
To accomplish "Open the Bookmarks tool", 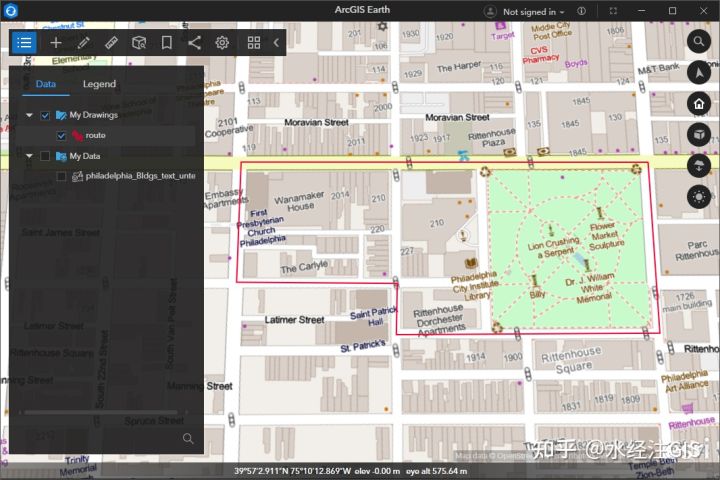I will pos(167,43).
